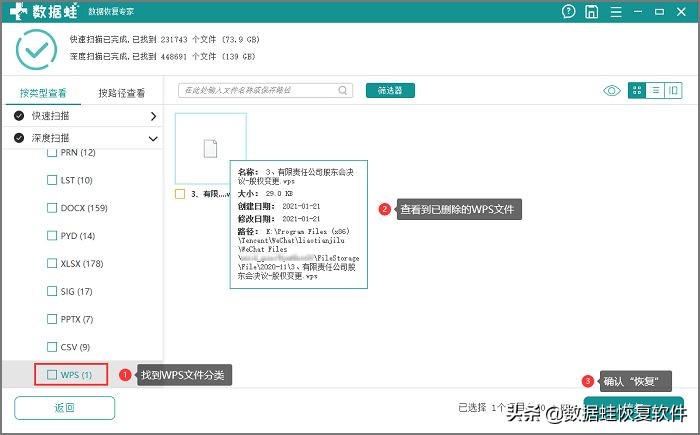
Task: Switch to grid thumbnail view
Action: [x=637, y=91]
